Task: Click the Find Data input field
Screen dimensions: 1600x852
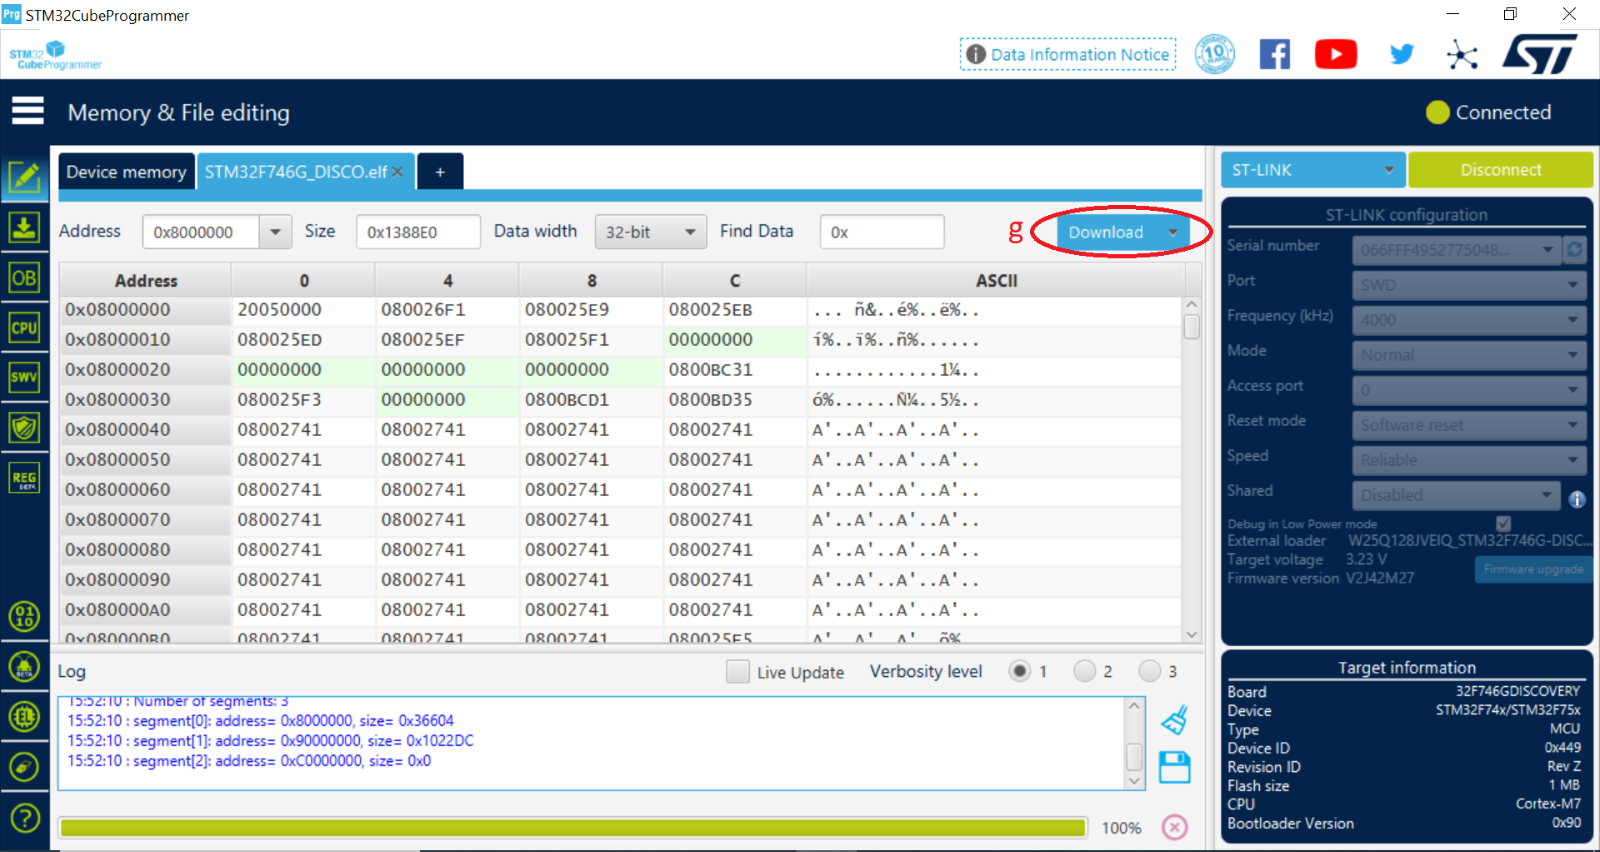Action: pyautogui.click(x=881, y=232)
